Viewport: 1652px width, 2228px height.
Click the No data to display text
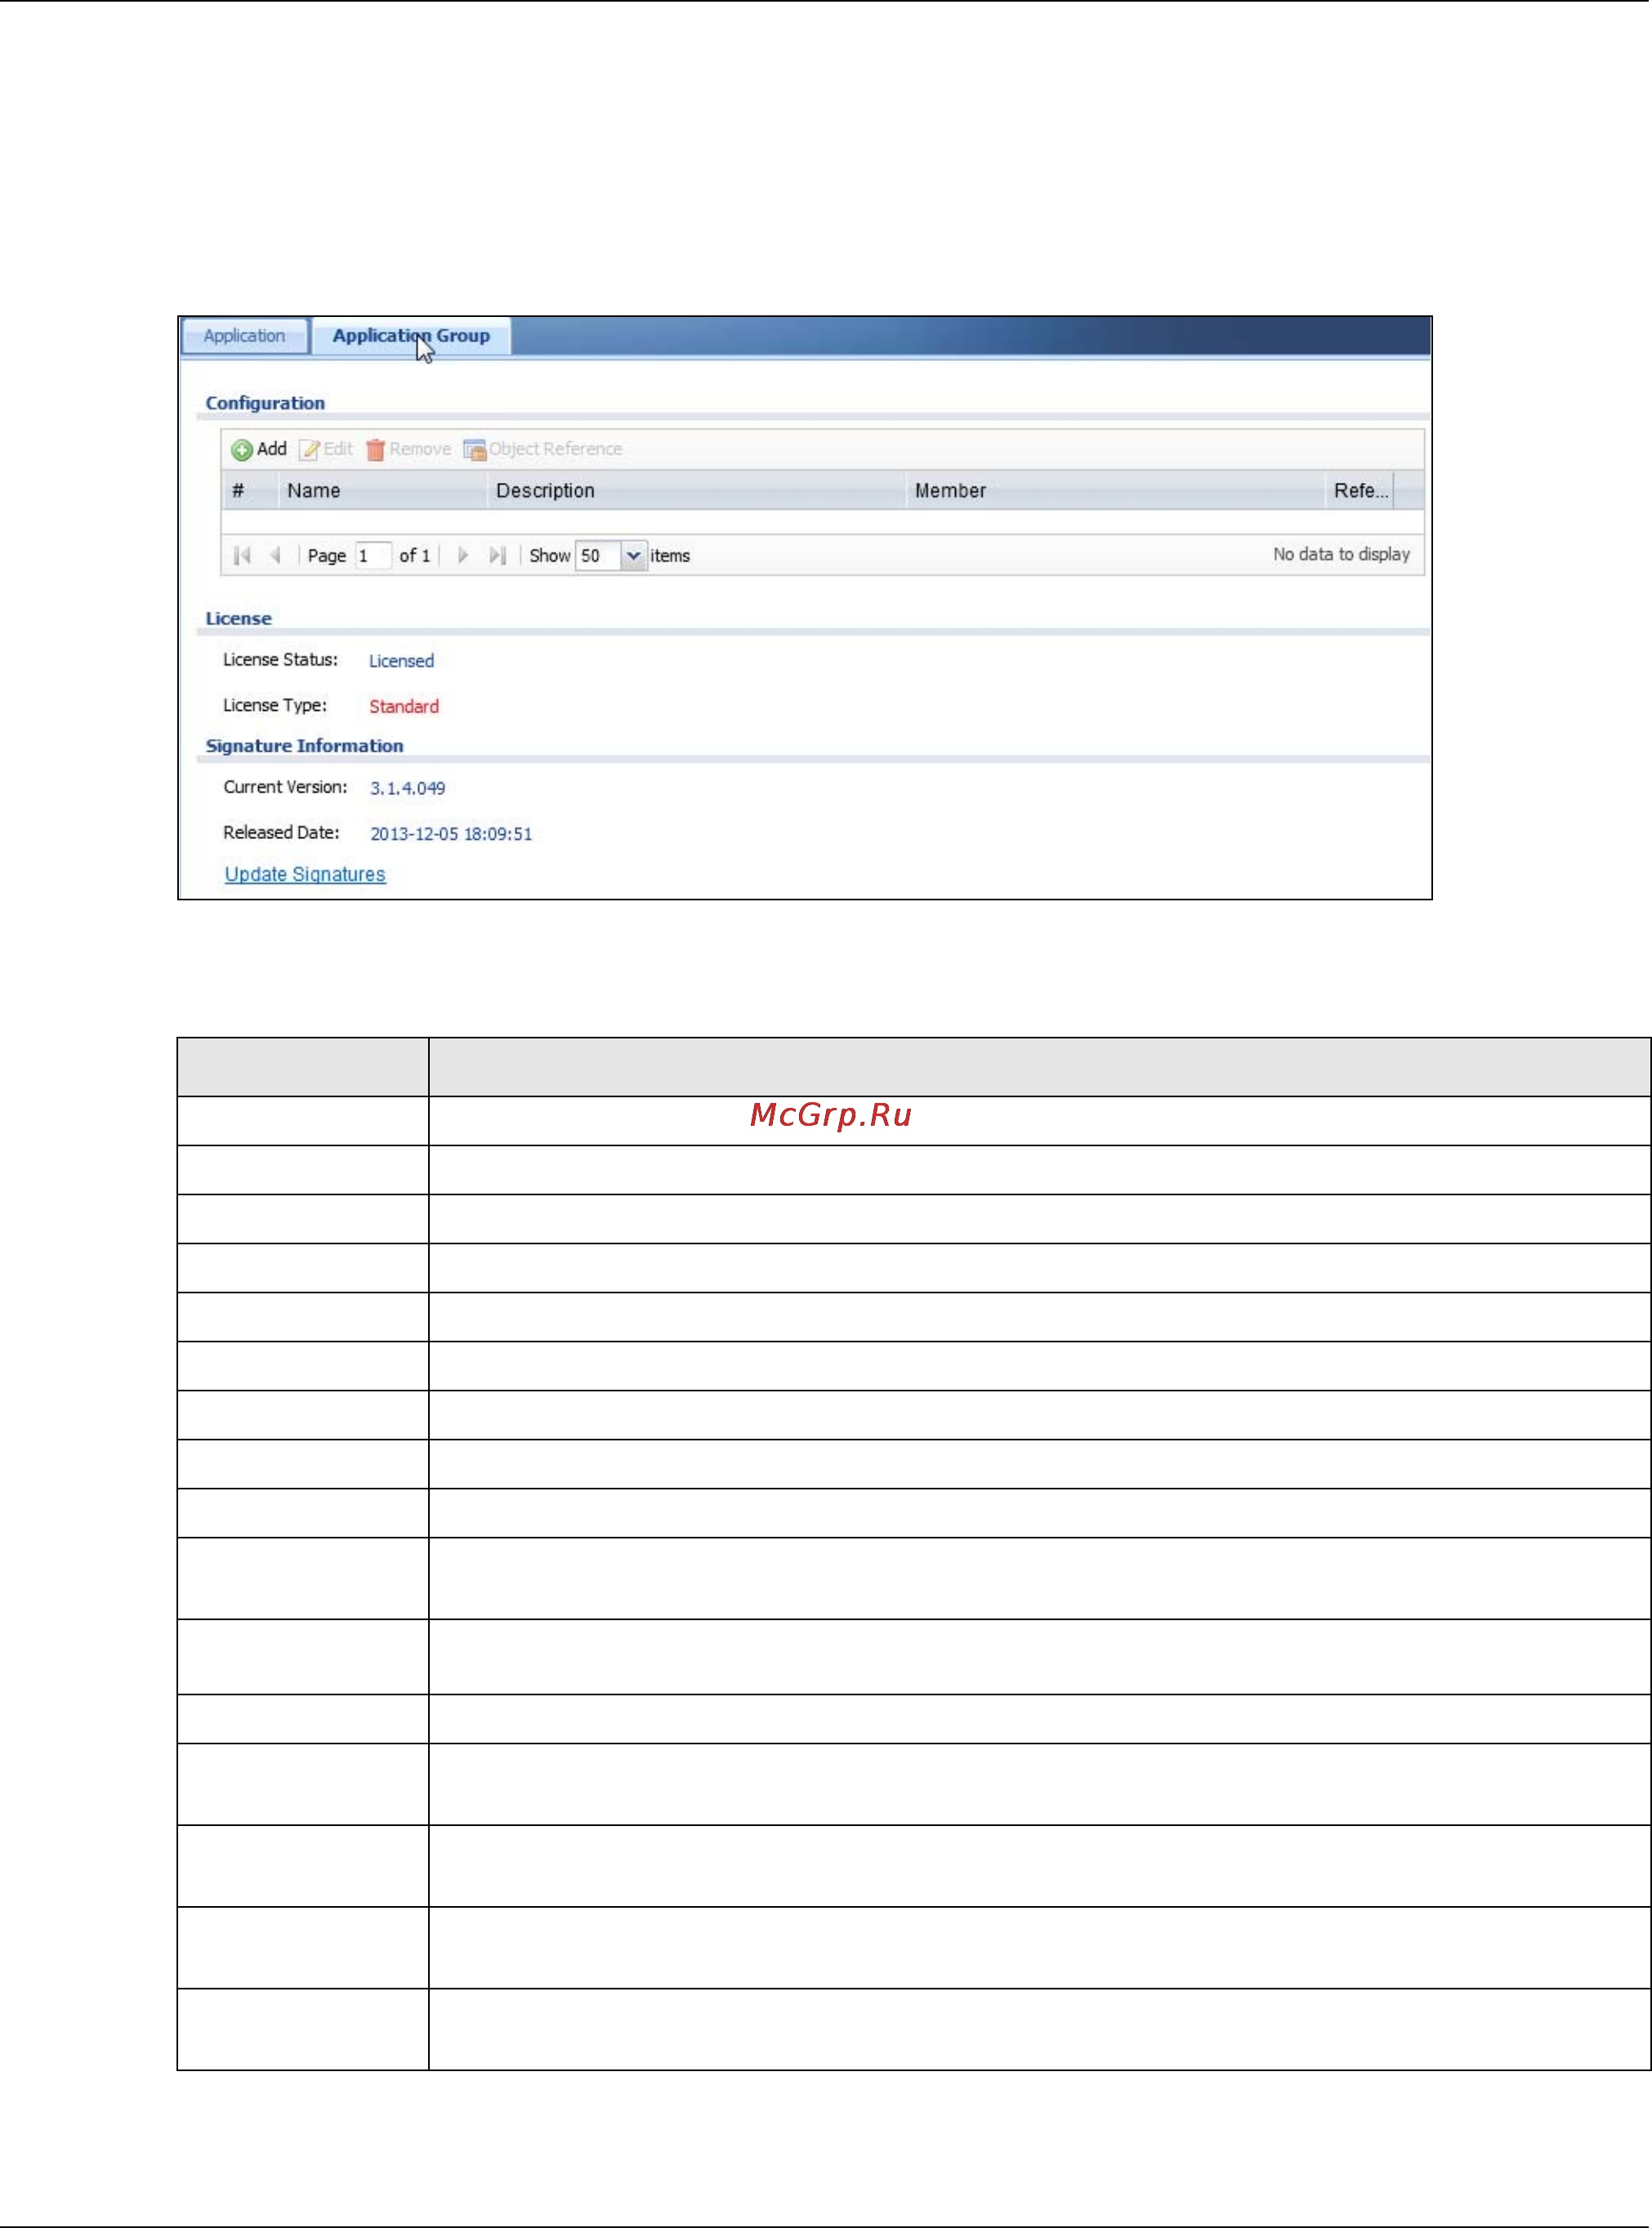(1341, 554)
